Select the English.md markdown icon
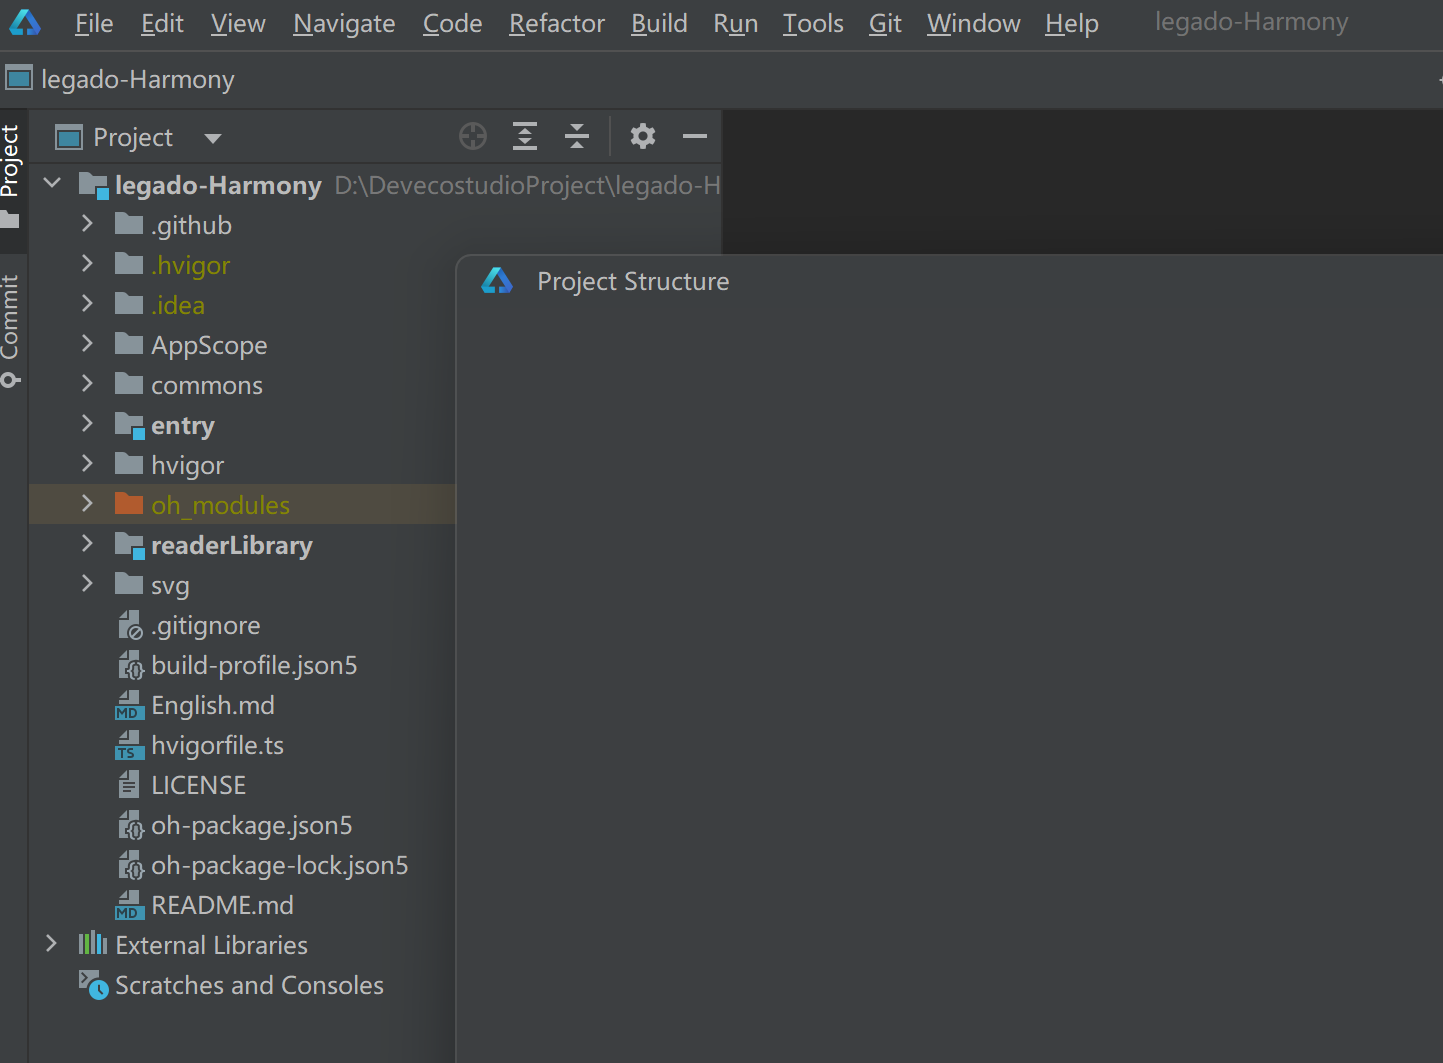The height and width of the screenshot is (1063, 1443). click(x=129, y=706)
